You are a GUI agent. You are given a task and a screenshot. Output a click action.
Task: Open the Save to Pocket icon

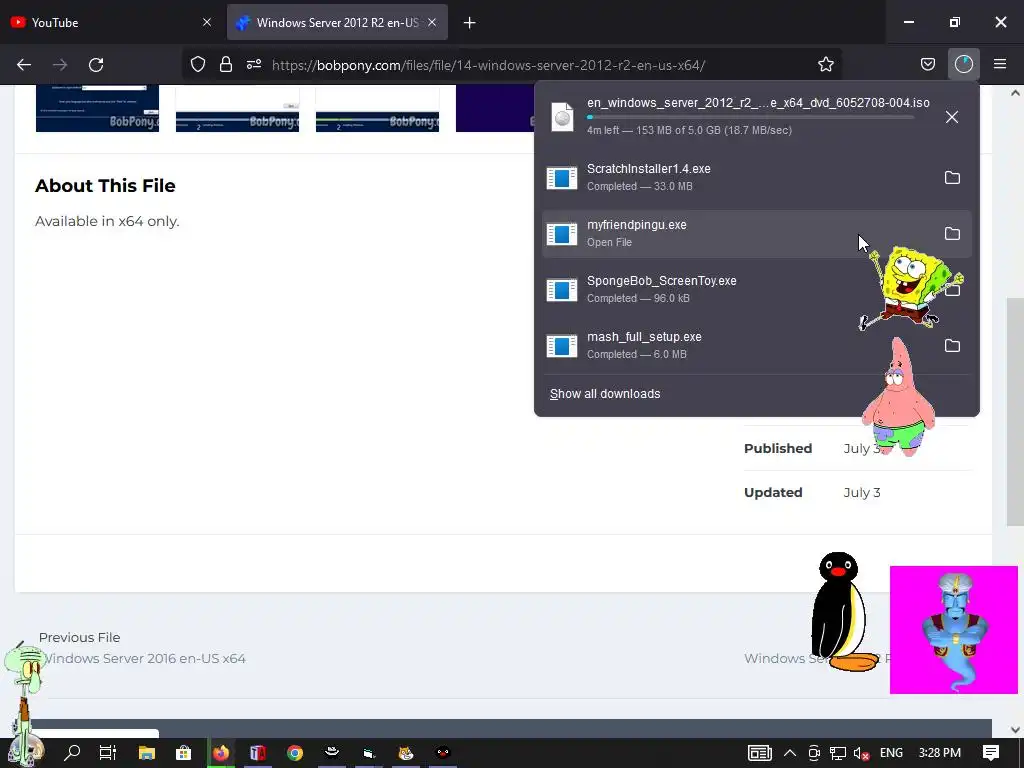click(927, 65)
